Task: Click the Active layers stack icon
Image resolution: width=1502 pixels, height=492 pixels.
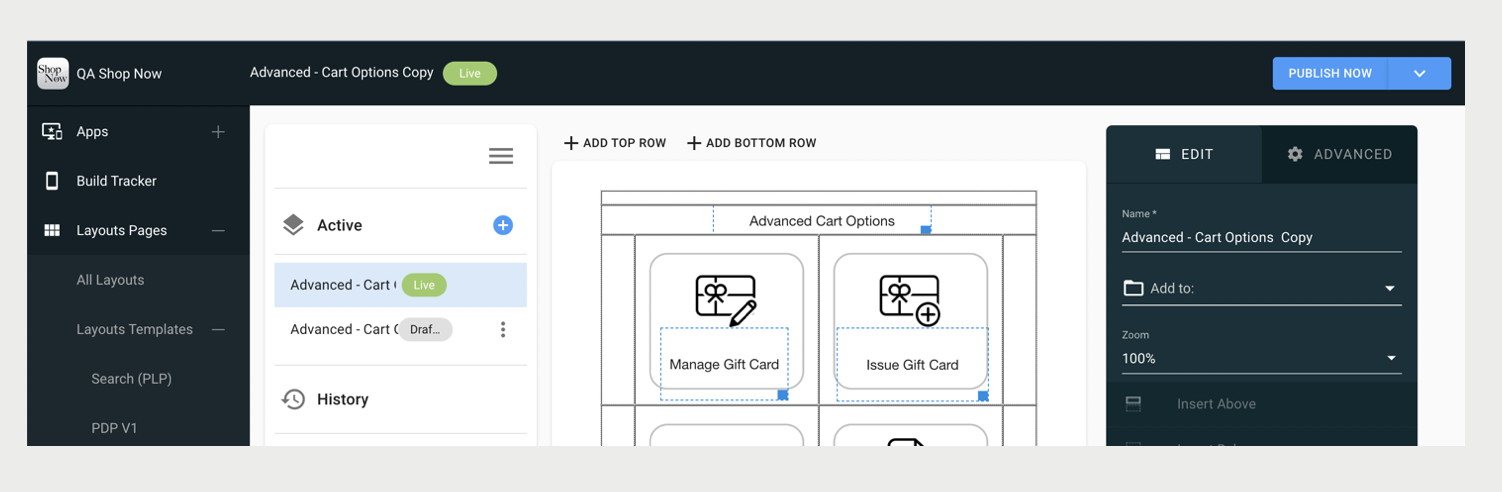Action: click(x=293, y=225)
